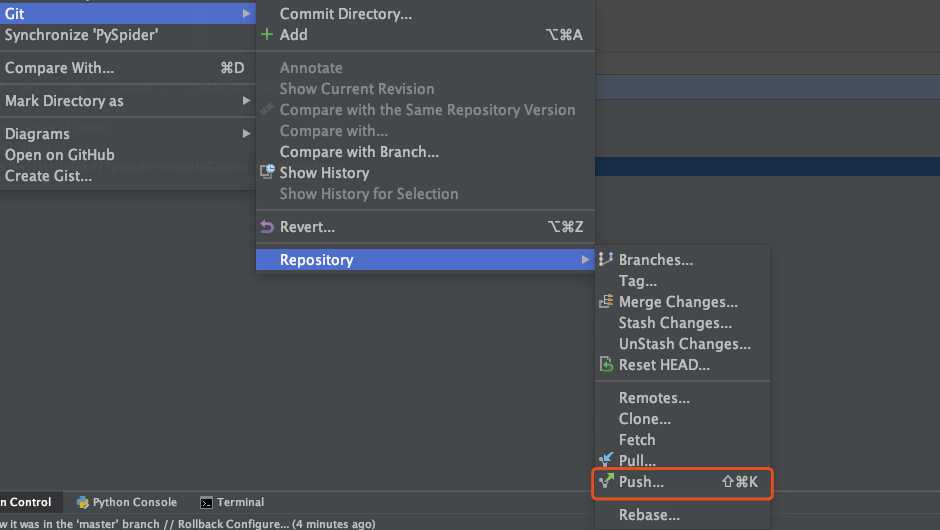
Task: Click the Git submenu arrow
Action: tap(246, 13)
